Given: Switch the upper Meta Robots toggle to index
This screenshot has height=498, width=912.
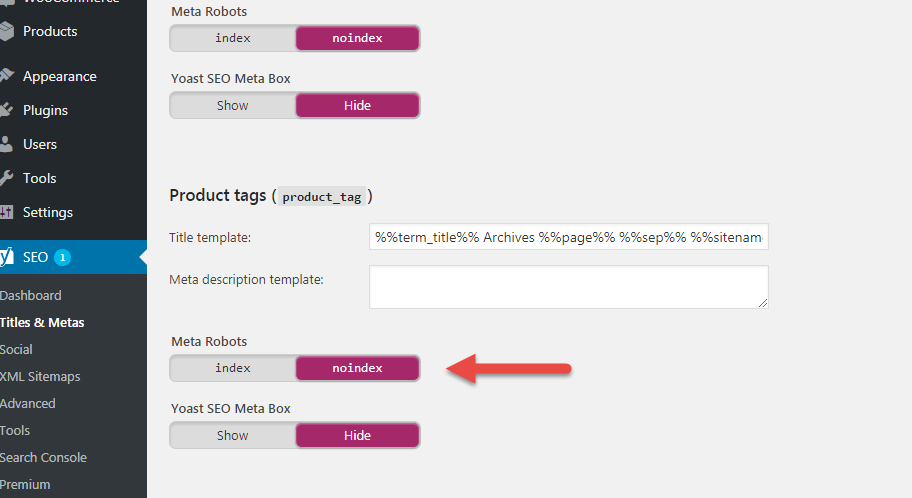Looking at the screenshot, I should point(233,38).
